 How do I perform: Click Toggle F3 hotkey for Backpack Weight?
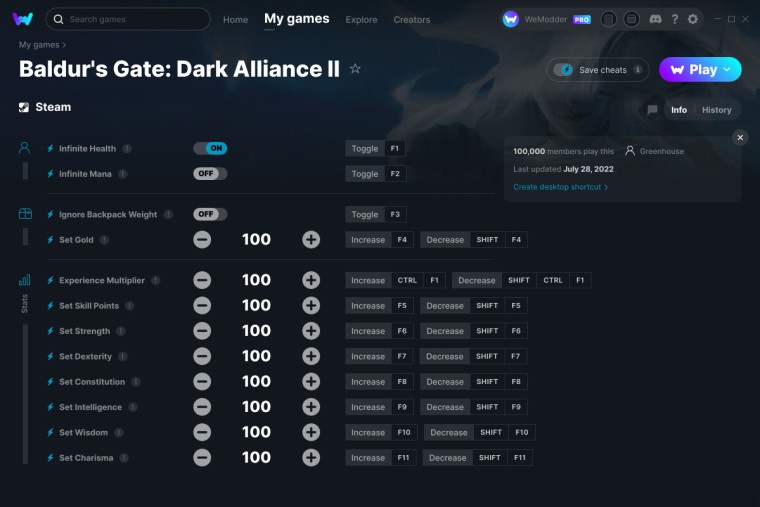(376, 214)
